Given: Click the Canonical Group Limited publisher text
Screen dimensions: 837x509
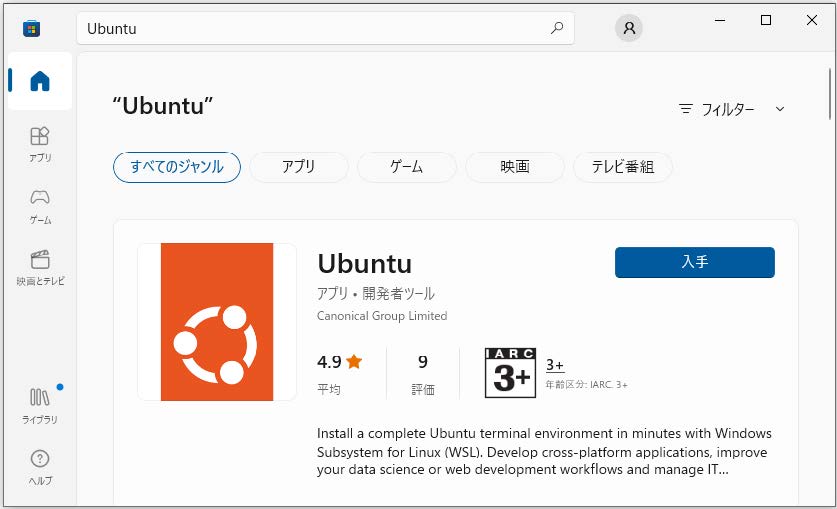Looking at the screenshot, I should pyautogui.click(x=382, y=316).
